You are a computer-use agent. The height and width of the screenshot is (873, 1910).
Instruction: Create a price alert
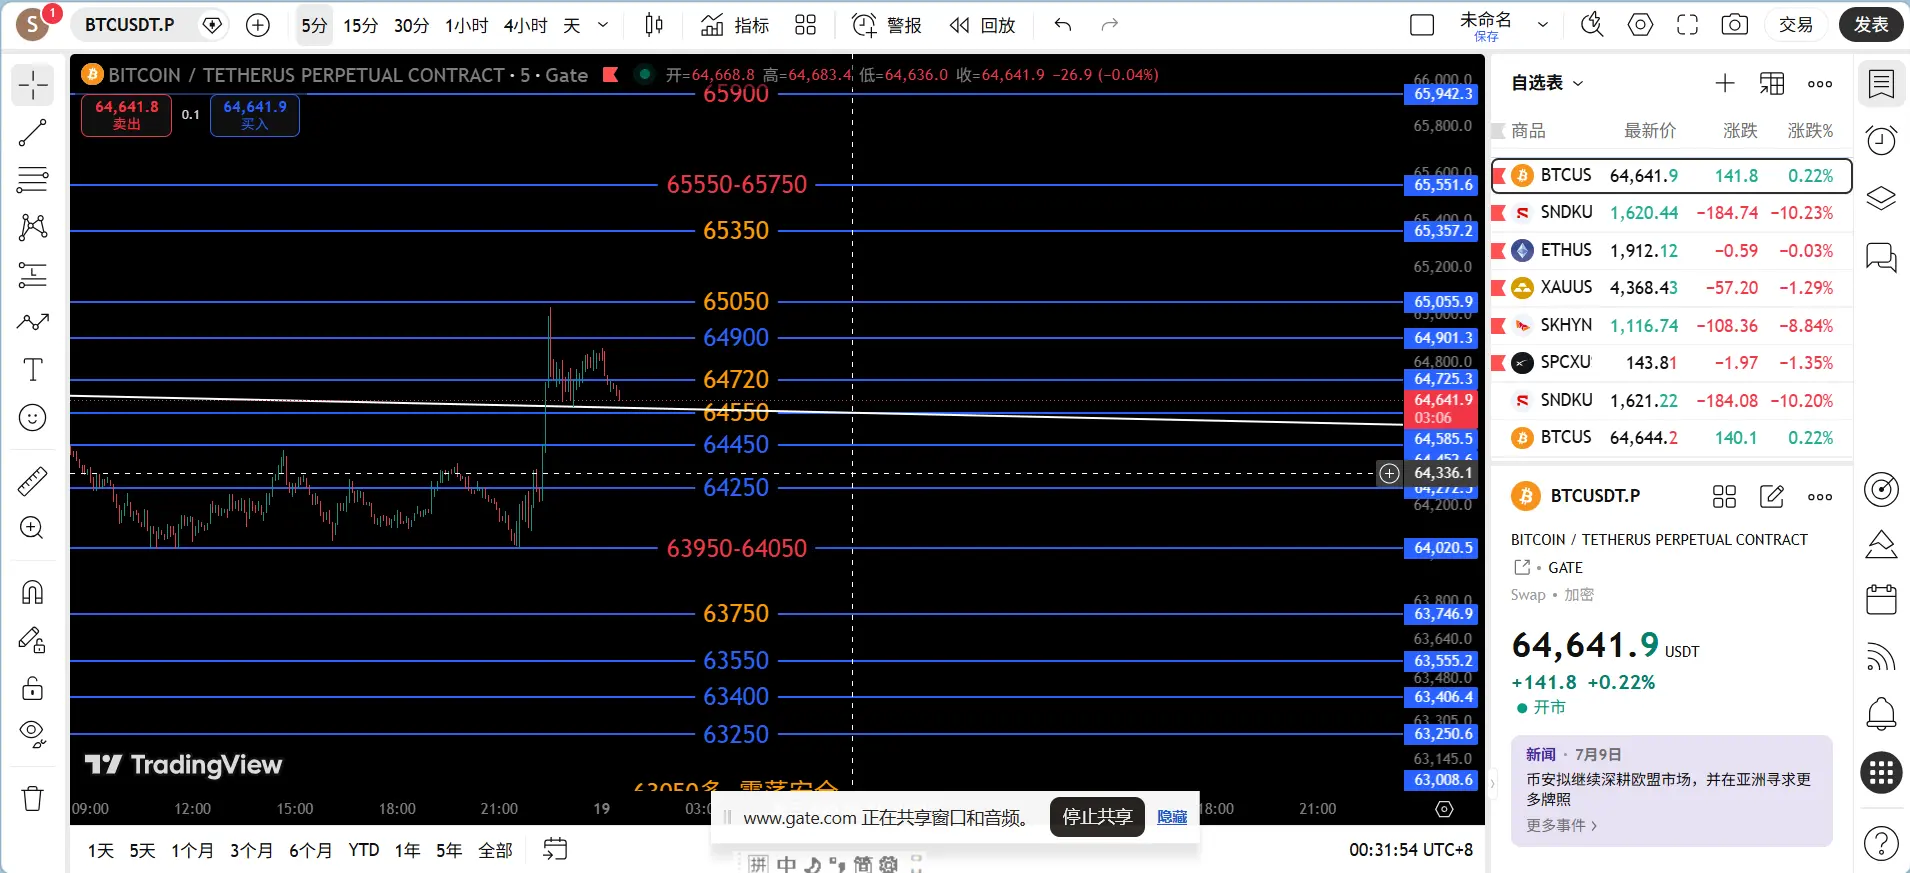pos(886,25)
